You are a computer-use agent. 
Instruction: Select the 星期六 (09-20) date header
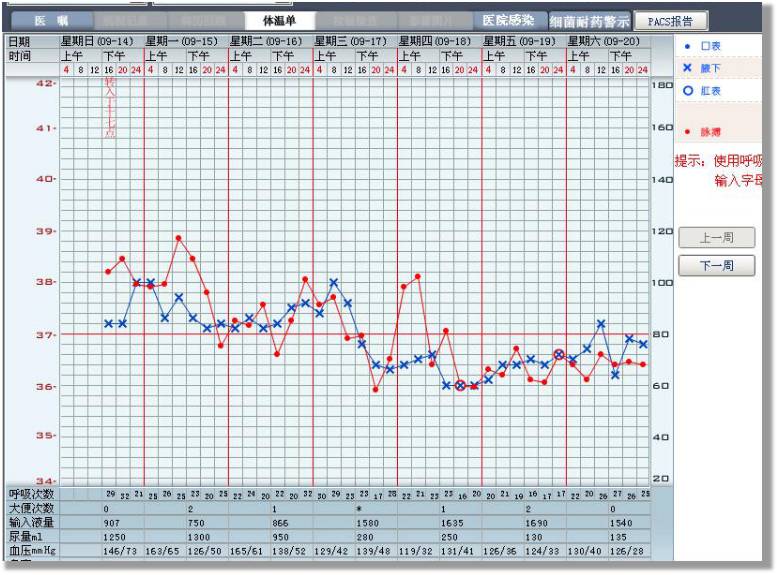coord(607,41)
